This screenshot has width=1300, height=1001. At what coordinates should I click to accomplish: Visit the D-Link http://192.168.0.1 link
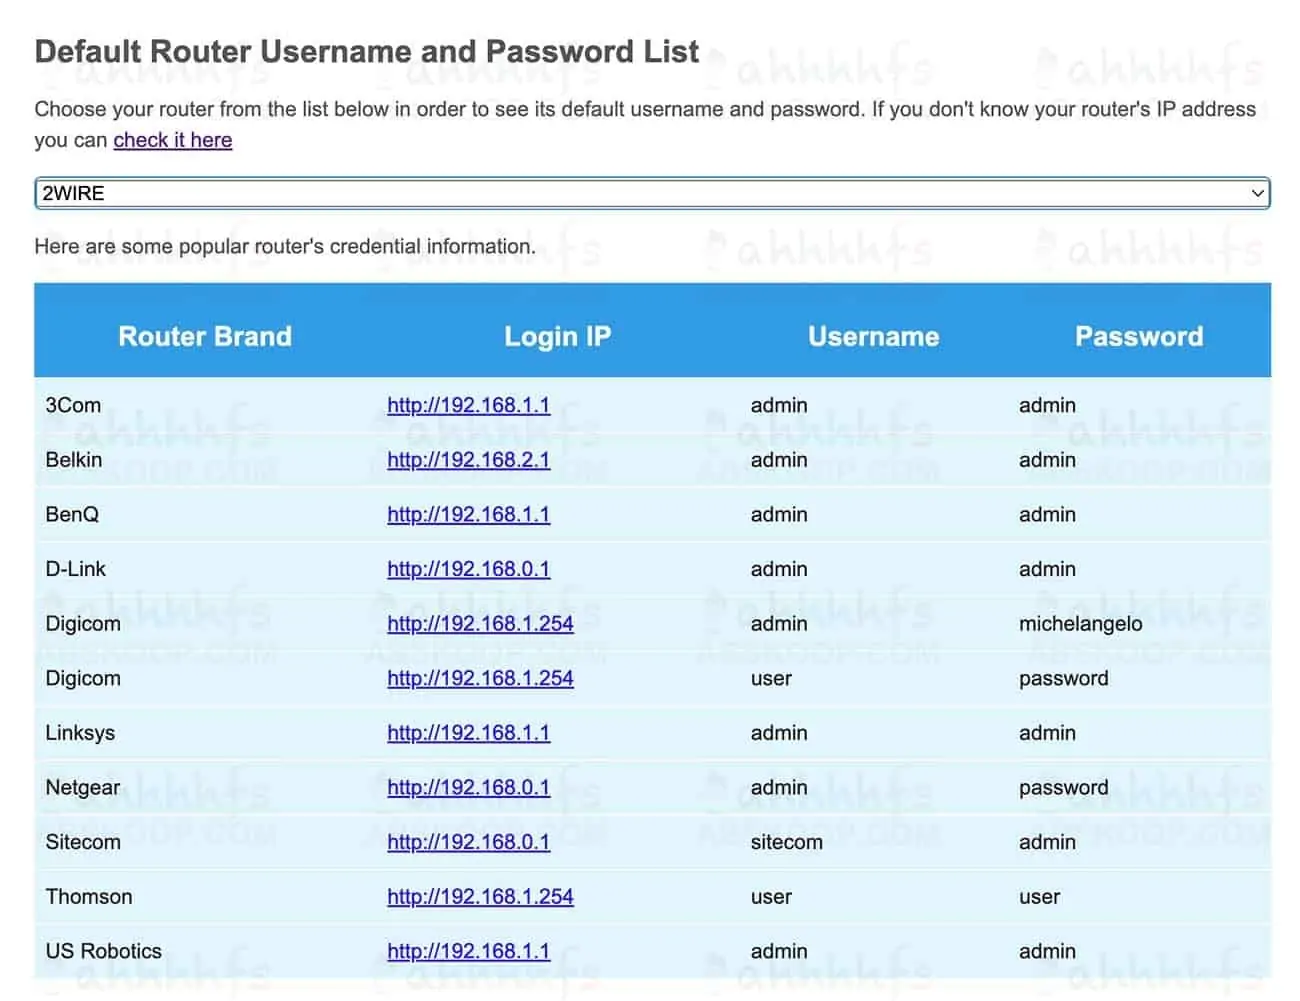pos(468,569)
